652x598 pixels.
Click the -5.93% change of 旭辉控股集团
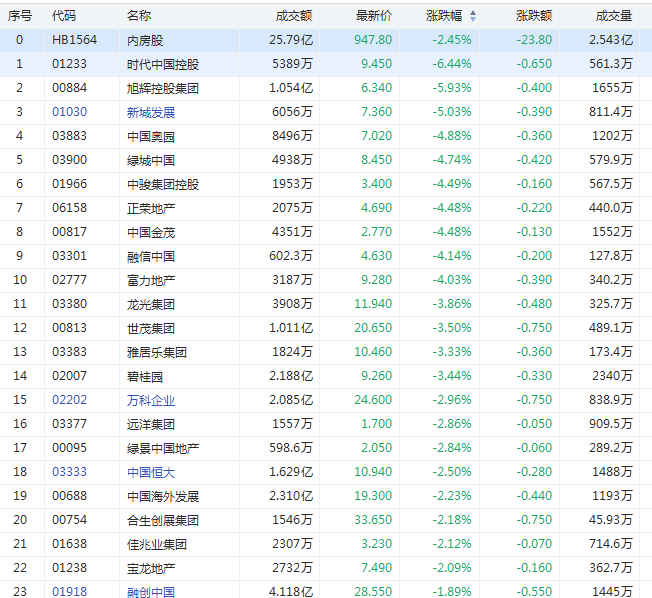(x=452, y=88)
